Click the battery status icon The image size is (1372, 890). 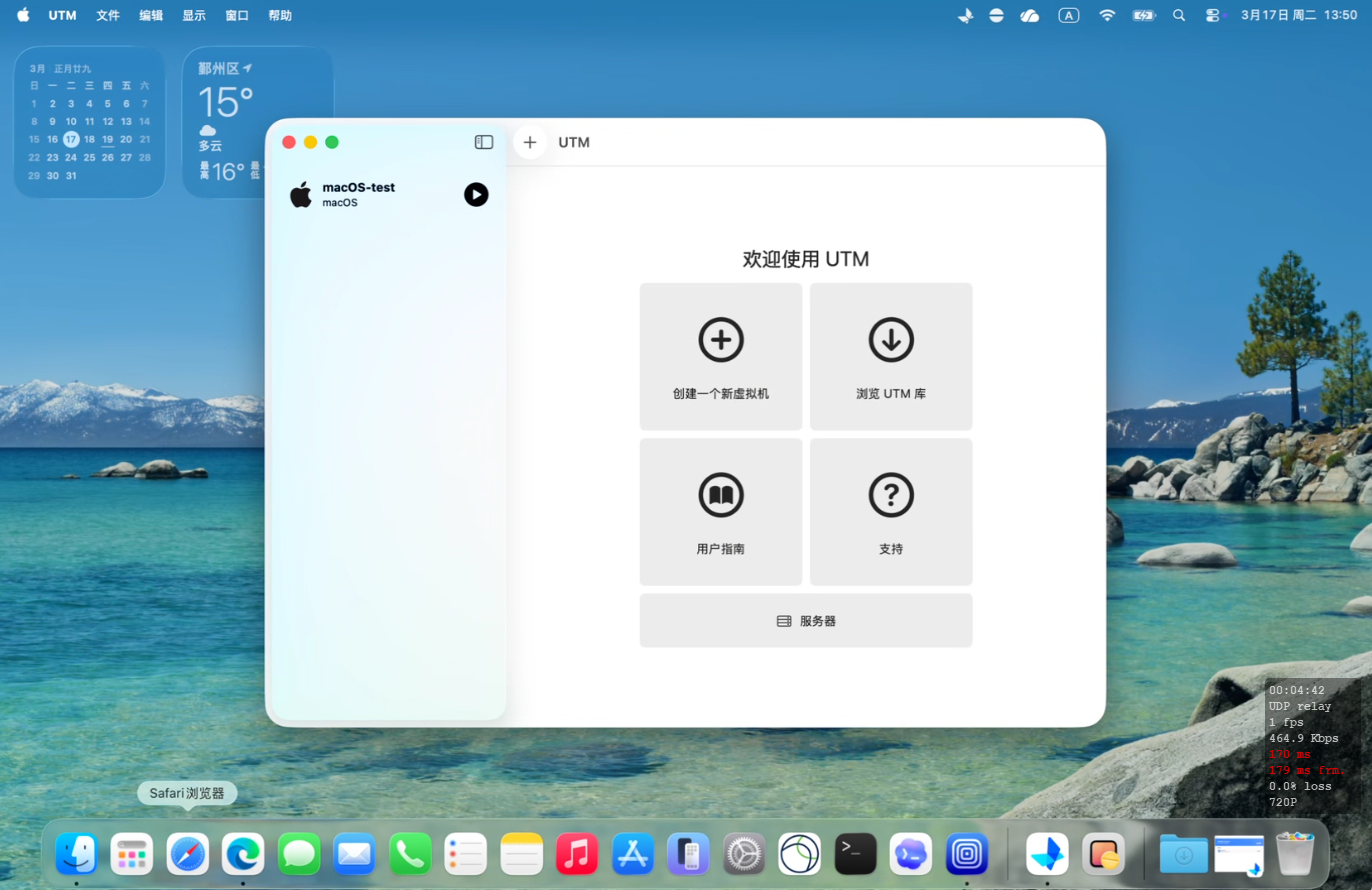click(x=1142, y=15)
